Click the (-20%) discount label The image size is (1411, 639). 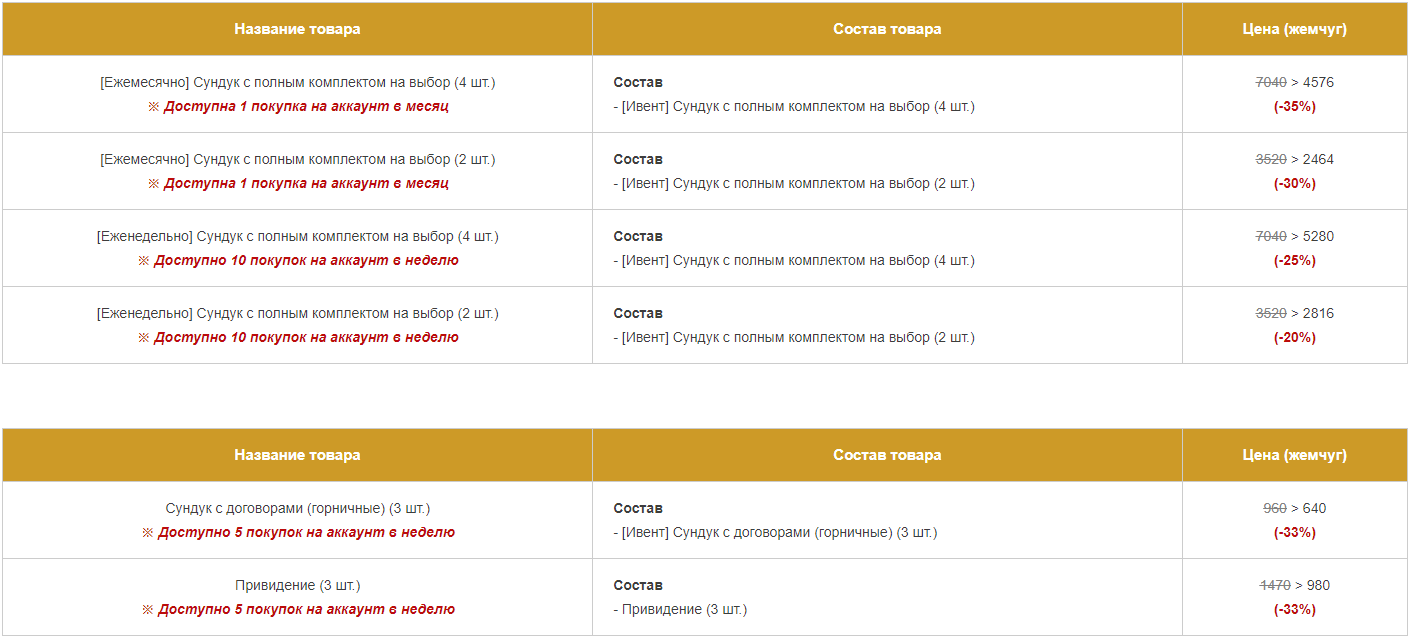click(x=1294, y=337)
